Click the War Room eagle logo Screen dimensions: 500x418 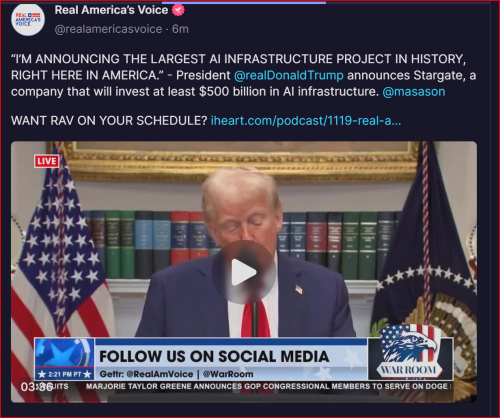click(410, 352)
